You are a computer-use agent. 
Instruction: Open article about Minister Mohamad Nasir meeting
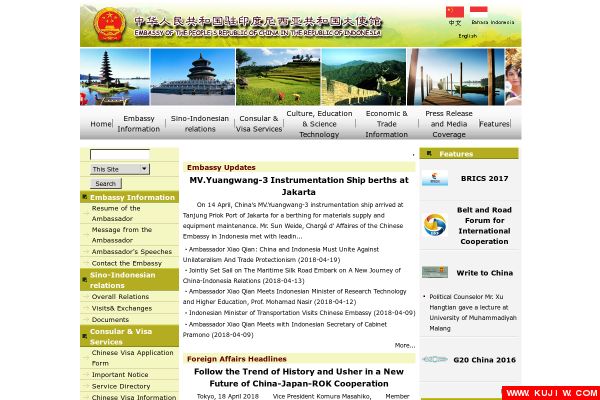(x=295, y=296)
